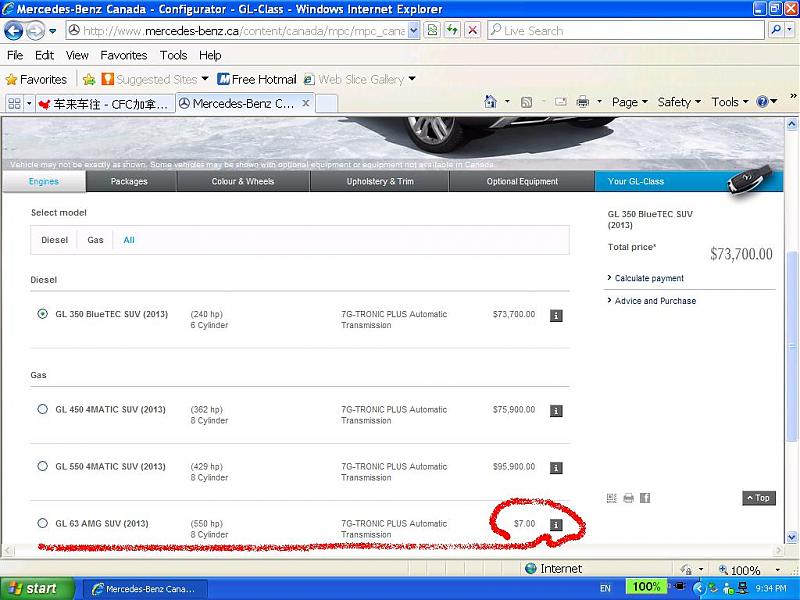800x600 pixels.
Task: Open the Safety menu dropdown
Action: pos(679,102)
